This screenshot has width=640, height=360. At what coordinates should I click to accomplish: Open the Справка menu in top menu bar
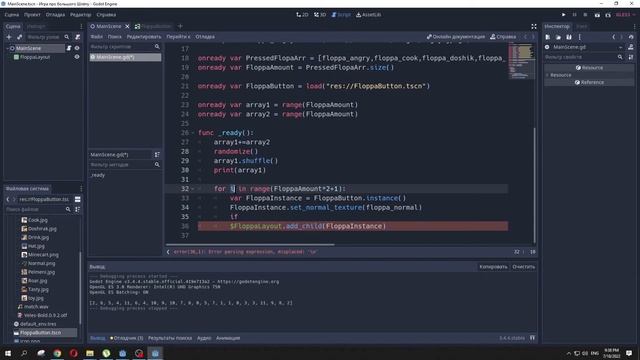click(x=106, y=15)
